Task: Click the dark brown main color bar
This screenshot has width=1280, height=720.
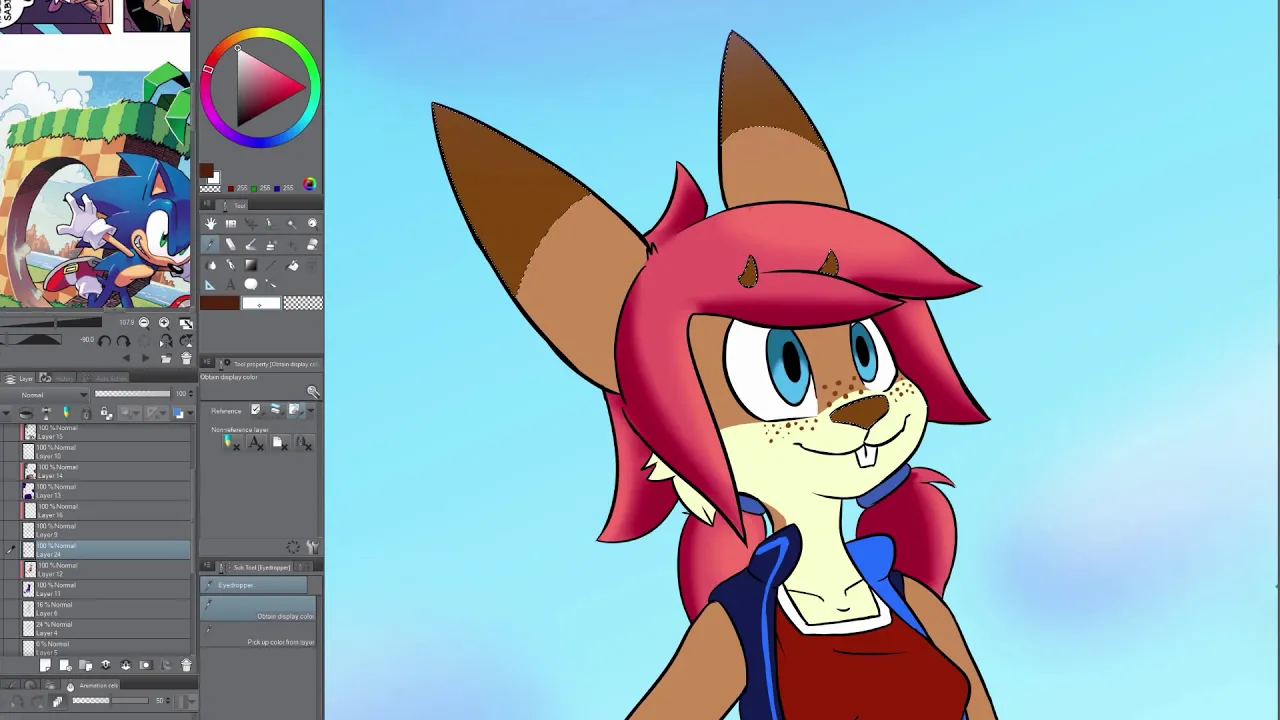Action: 220,303
